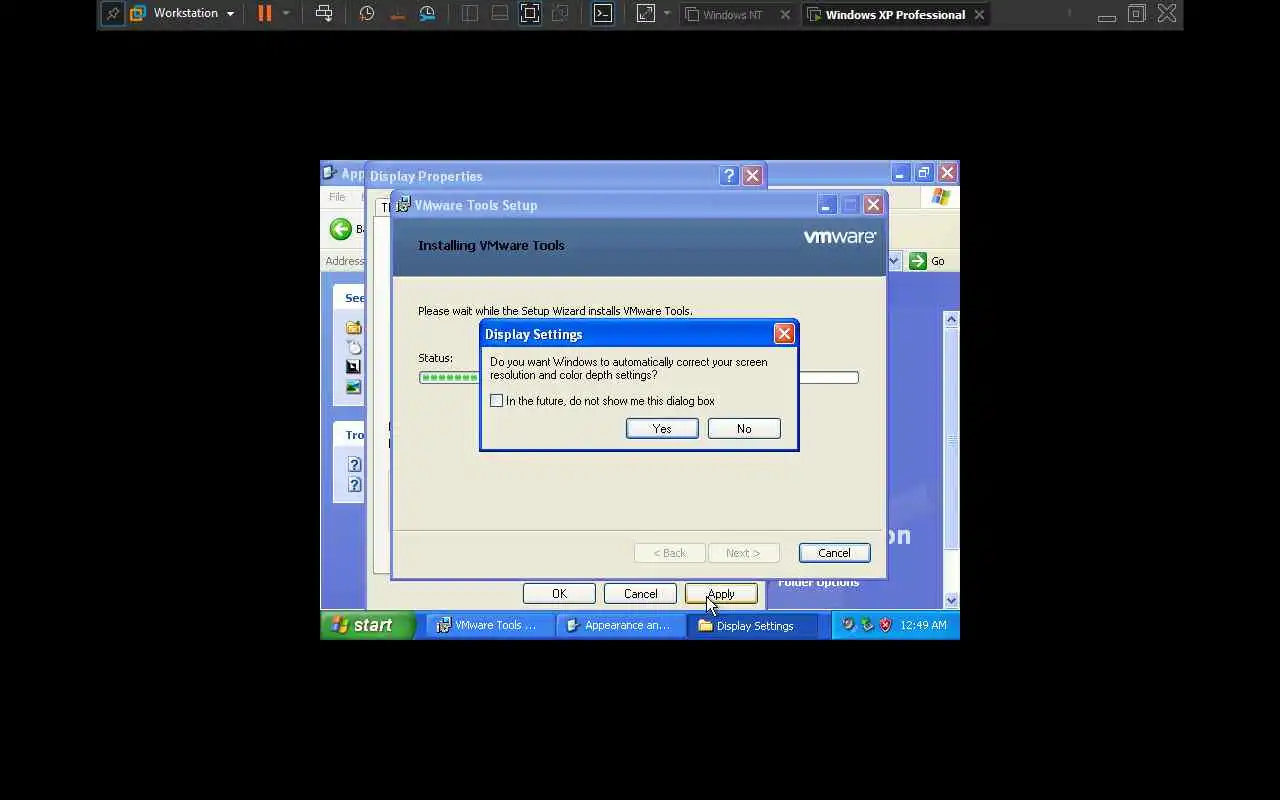Screen dimensions: 1280x800
Task: Minimize the VMware Tools Setup window
Action: point(826,205)
